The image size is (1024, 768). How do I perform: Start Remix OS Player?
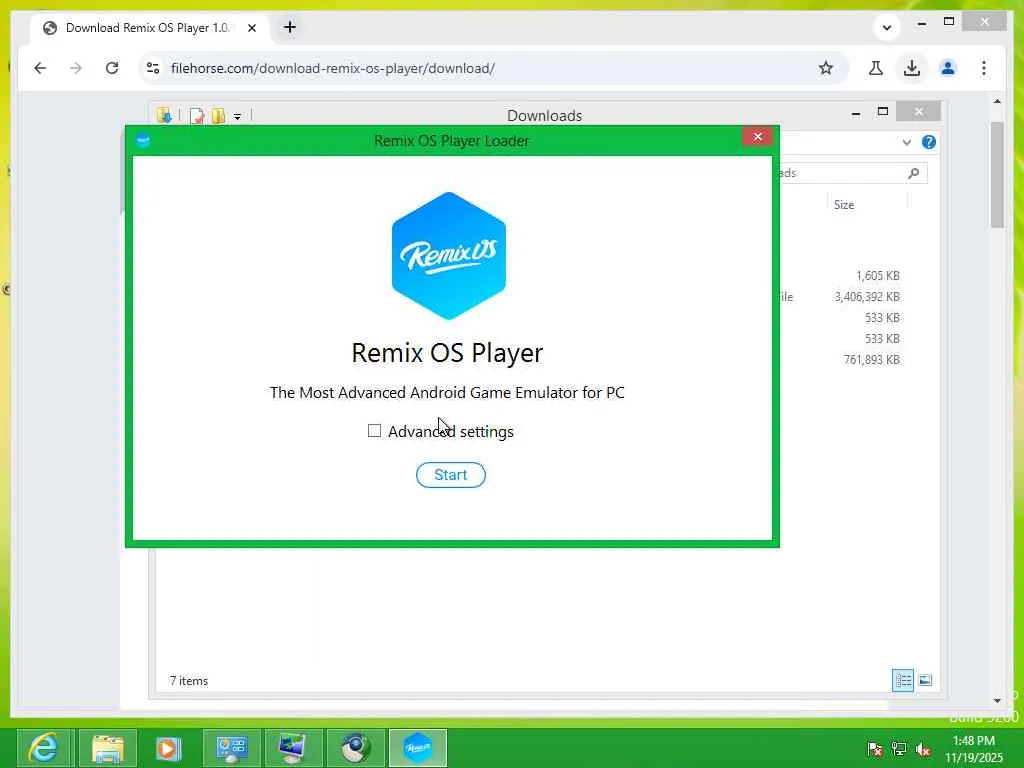pyautogui.click(x=451, y=475)
